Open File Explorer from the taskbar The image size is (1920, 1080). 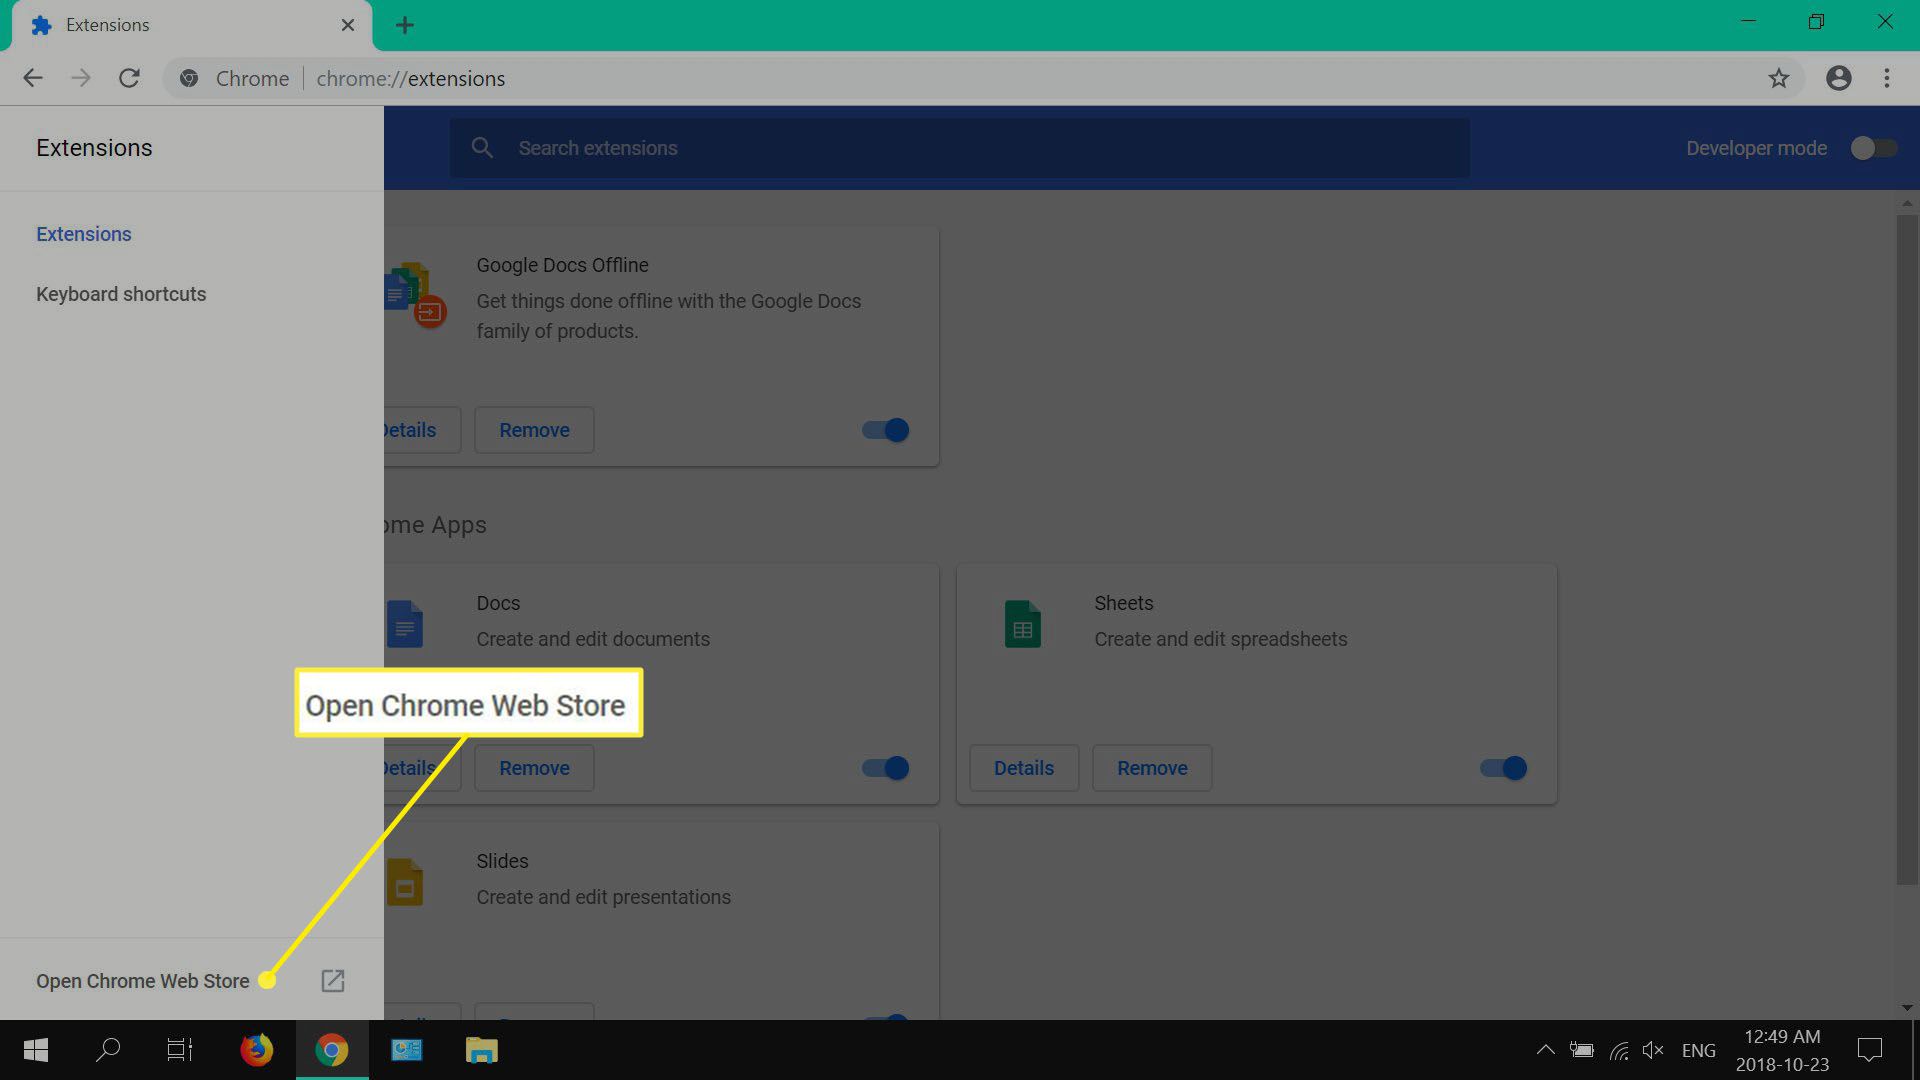coord(481,1050)
